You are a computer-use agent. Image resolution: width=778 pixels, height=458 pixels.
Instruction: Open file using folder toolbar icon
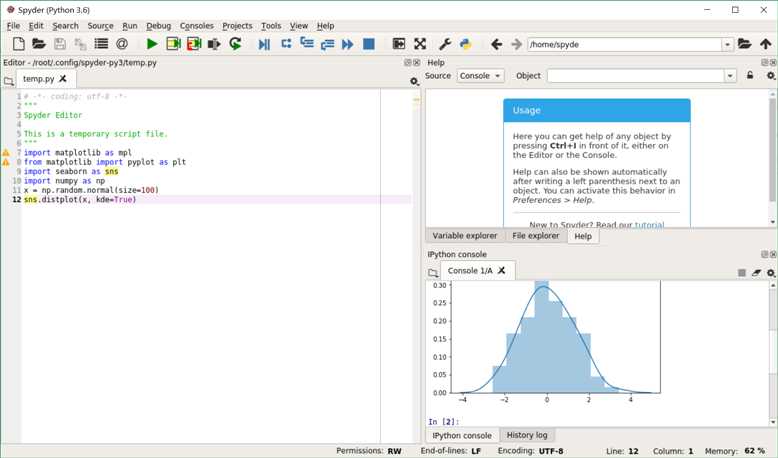click(39, 44)
